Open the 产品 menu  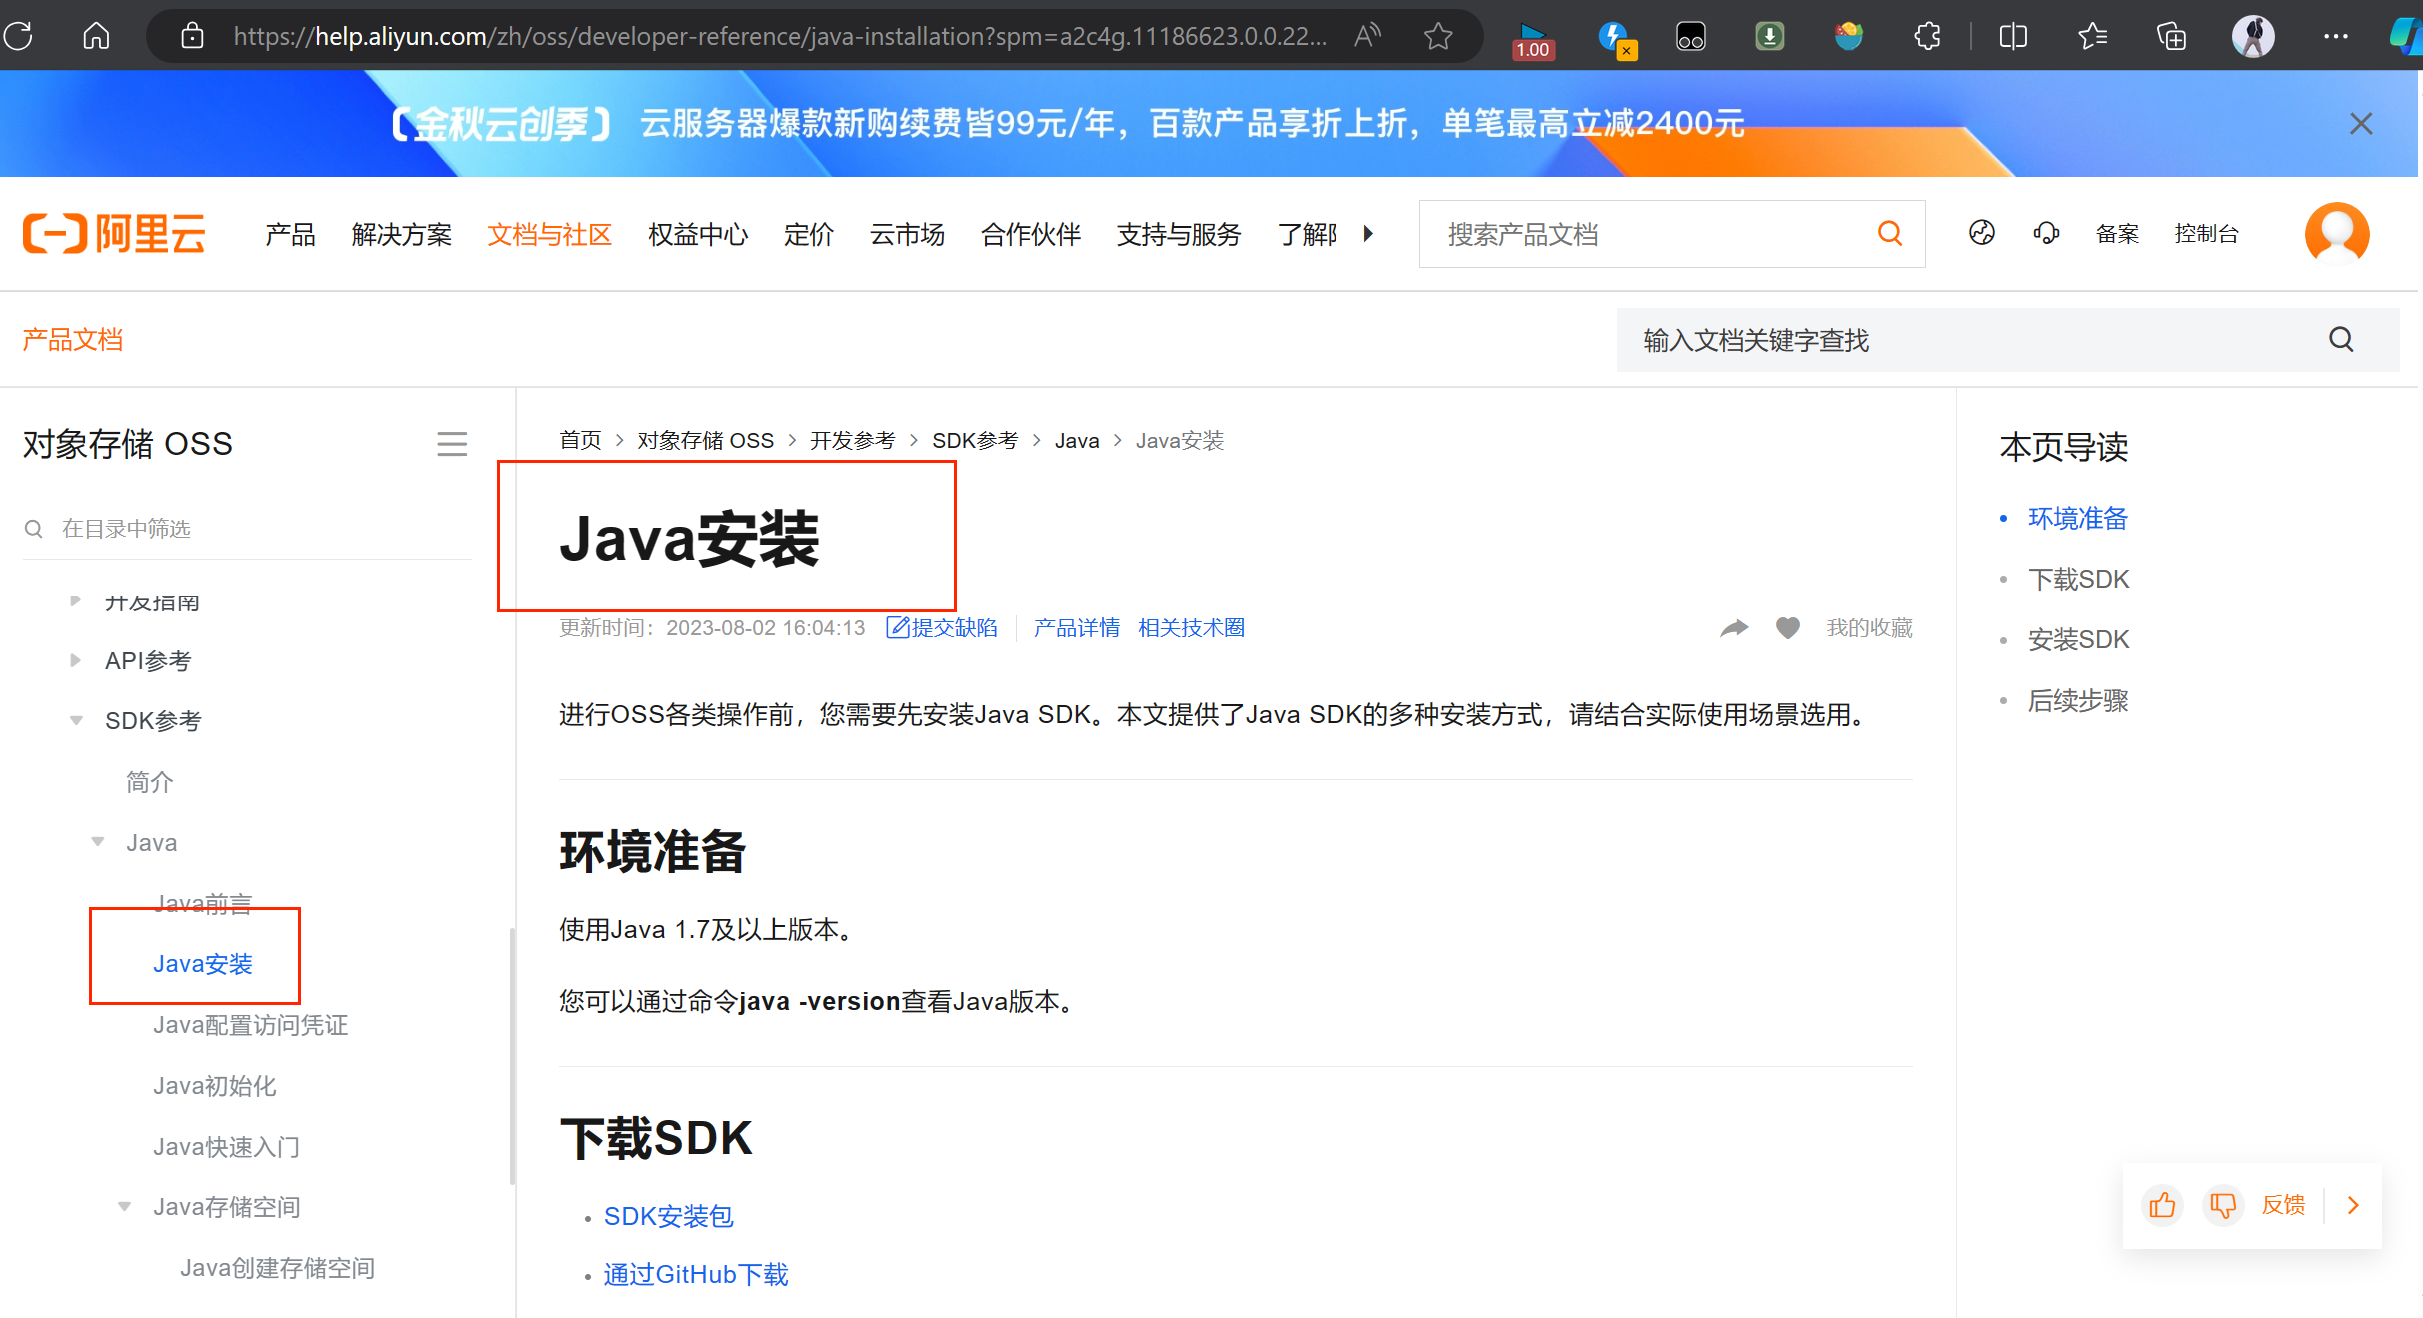[290, 235]
